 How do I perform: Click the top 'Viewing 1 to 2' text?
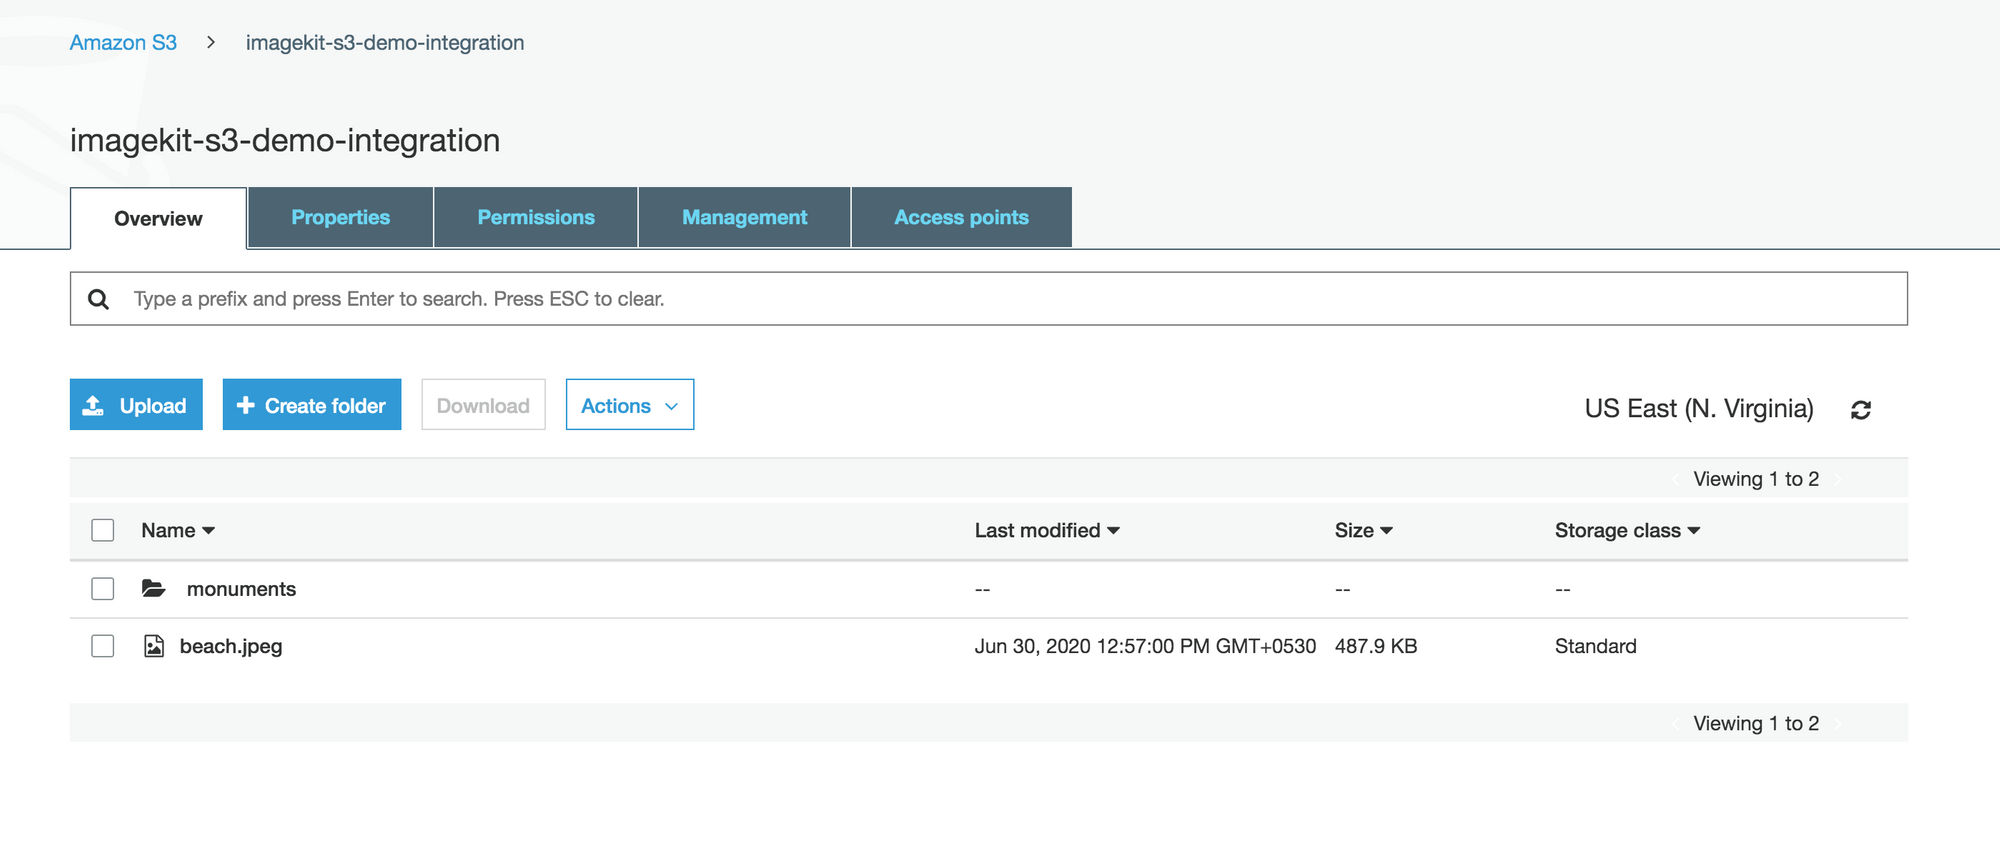point(1756,479)
